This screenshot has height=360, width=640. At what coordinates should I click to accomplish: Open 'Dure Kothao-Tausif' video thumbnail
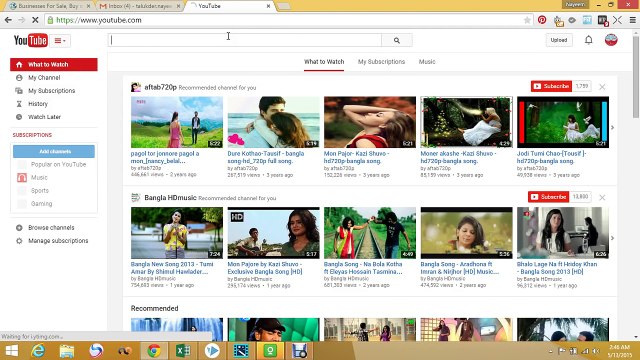273,122
